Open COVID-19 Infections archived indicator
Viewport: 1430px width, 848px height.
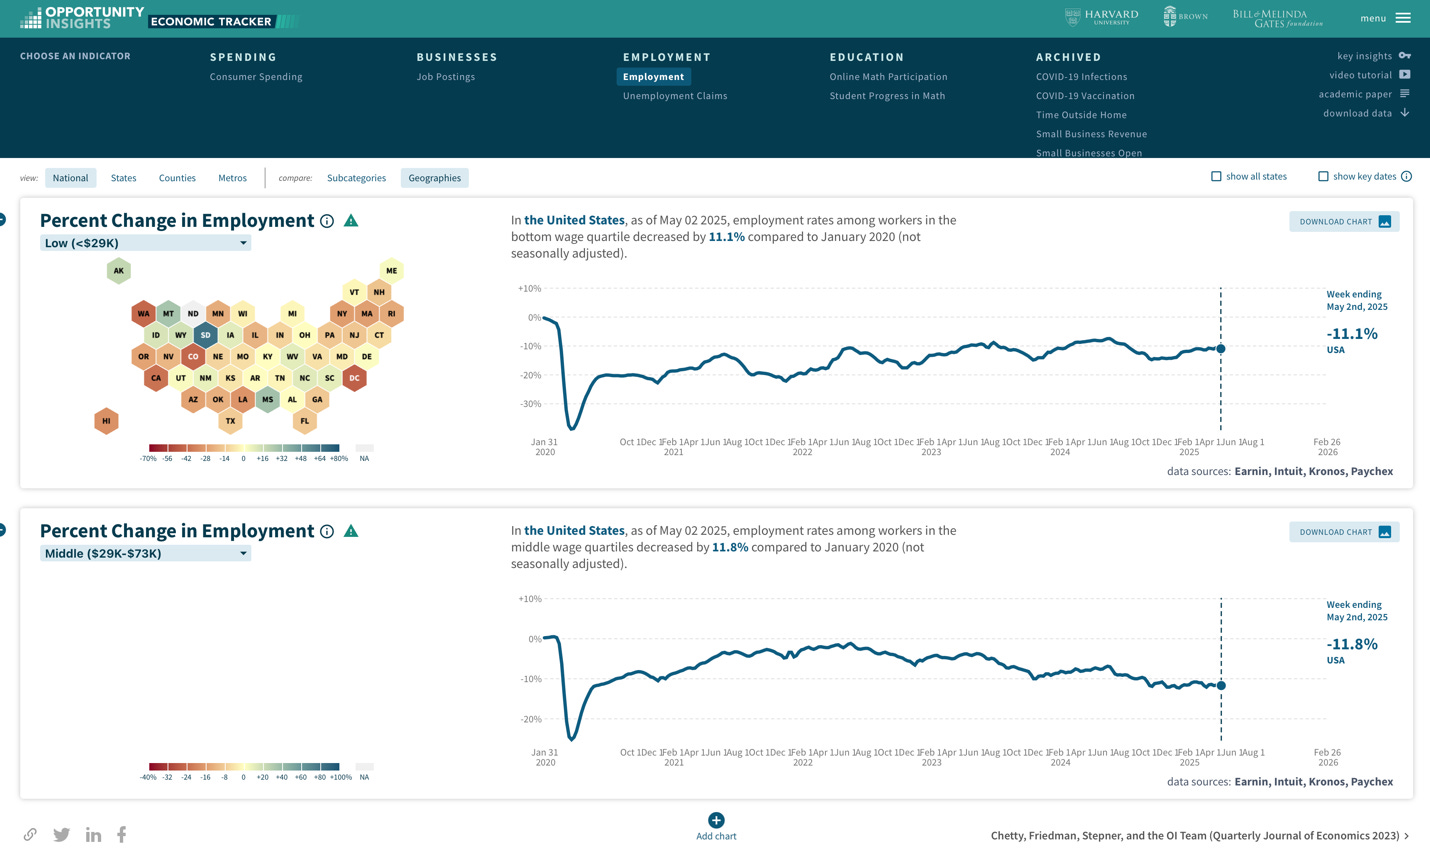click(1081, 77)
